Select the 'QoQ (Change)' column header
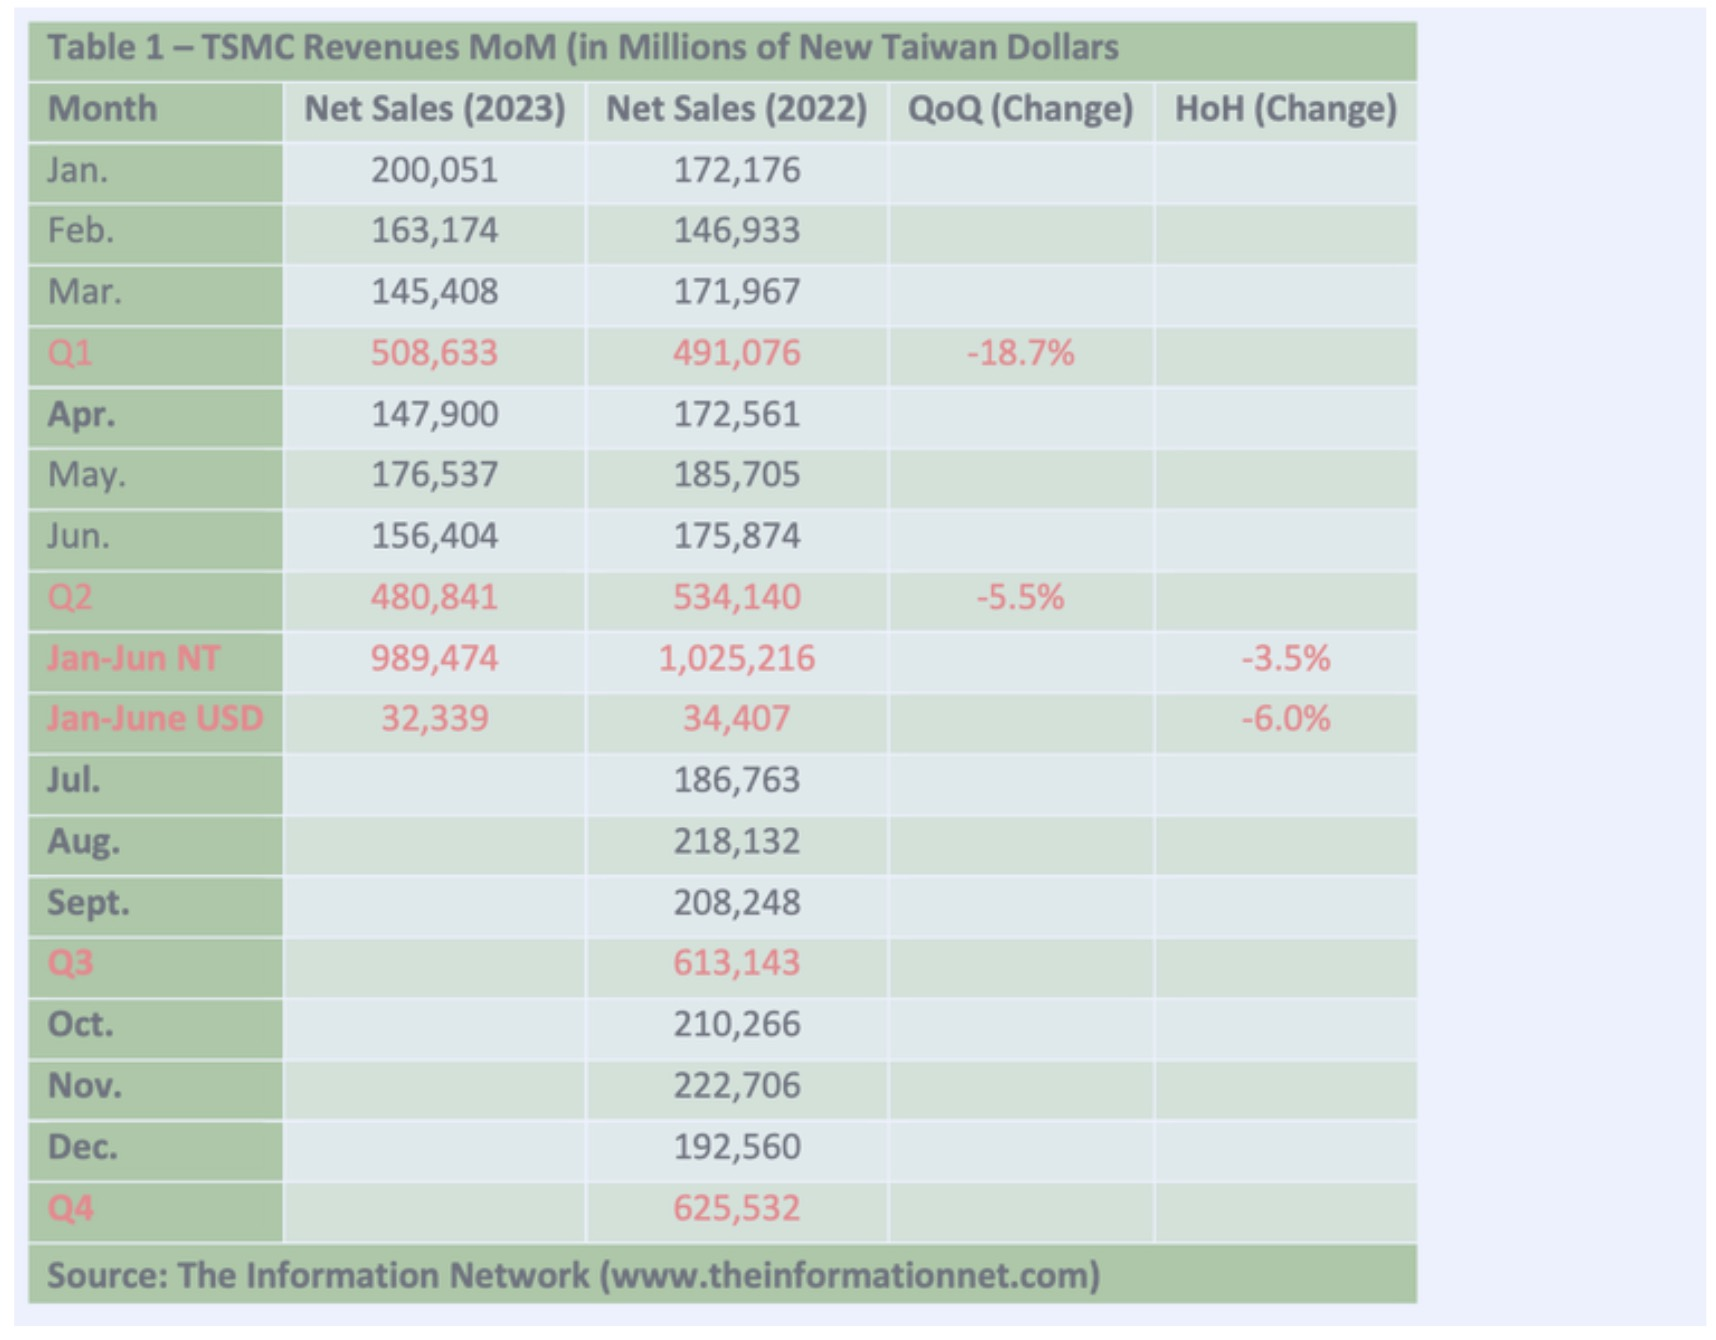The image size is (1716, 1340). tap(1021, 108)
